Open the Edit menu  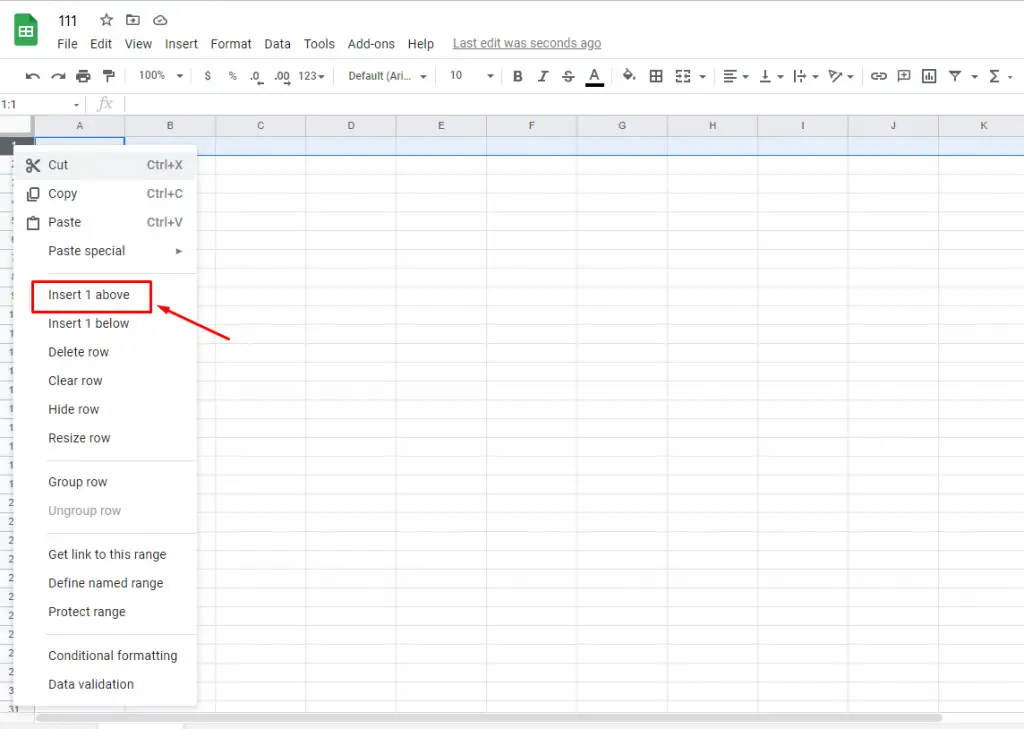(101, 44)
